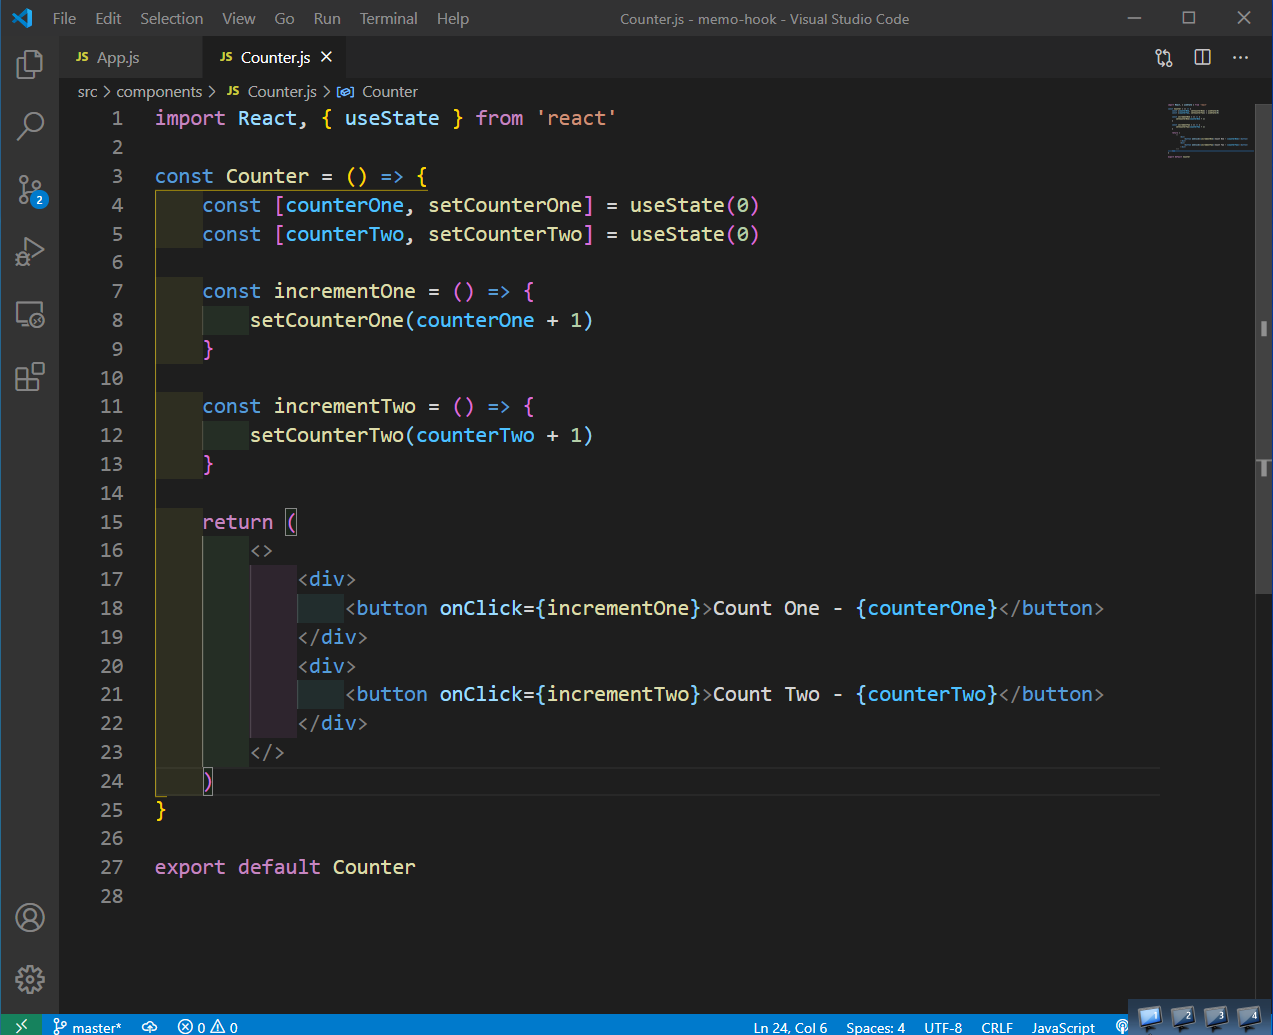Screen dimensions: 1273x1035
Task: Change file encoding UTF-8
Action: tap(943, 1027)
